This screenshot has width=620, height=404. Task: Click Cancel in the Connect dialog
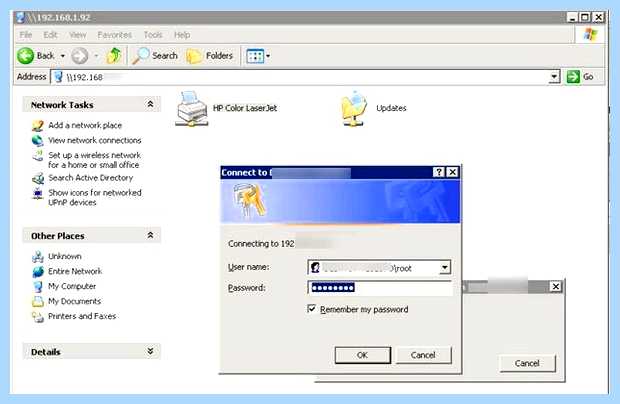[423, 355]
